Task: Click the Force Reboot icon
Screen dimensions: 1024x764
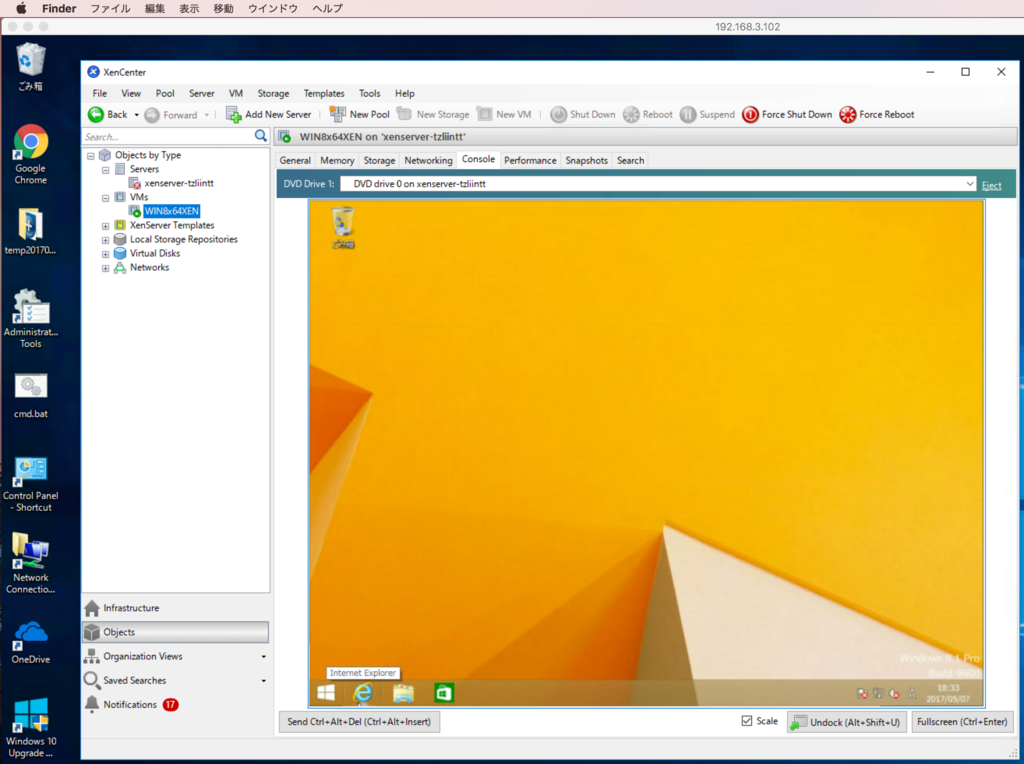Action: tap(848, 114)
